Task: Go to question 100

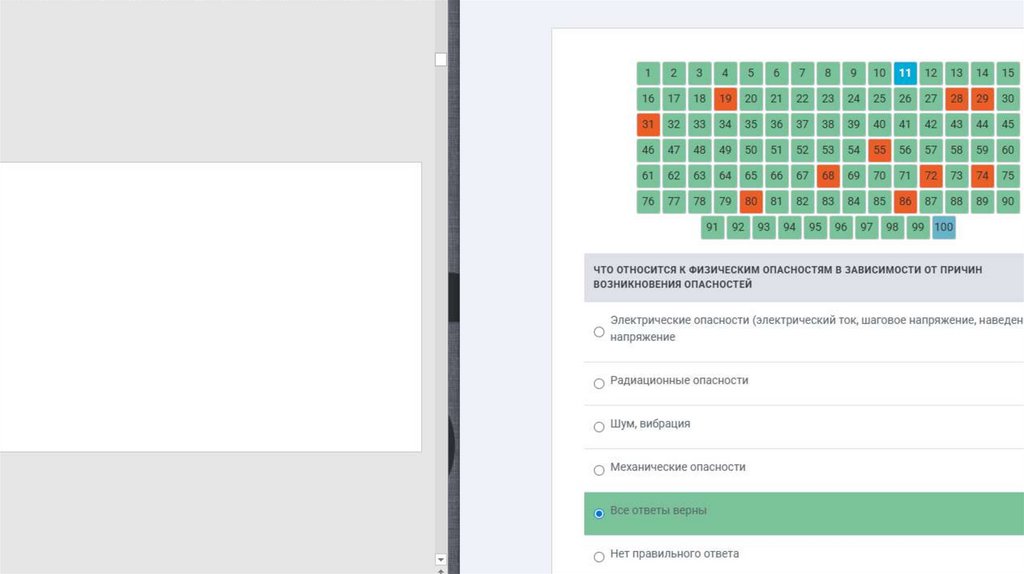Action: point(943,227)
